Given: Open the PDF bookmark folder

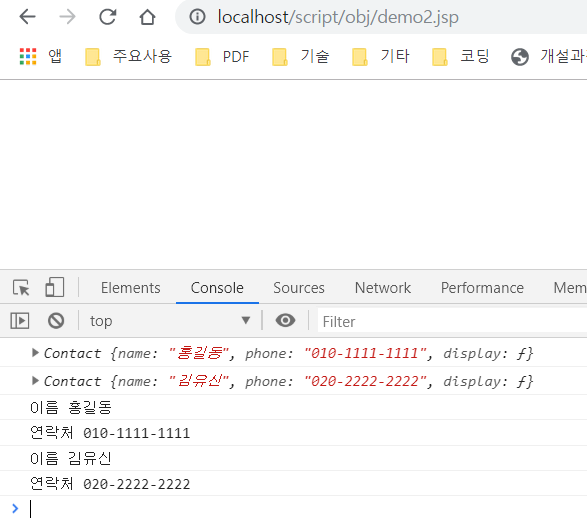Looking at the screenshot, I should 222,57.
